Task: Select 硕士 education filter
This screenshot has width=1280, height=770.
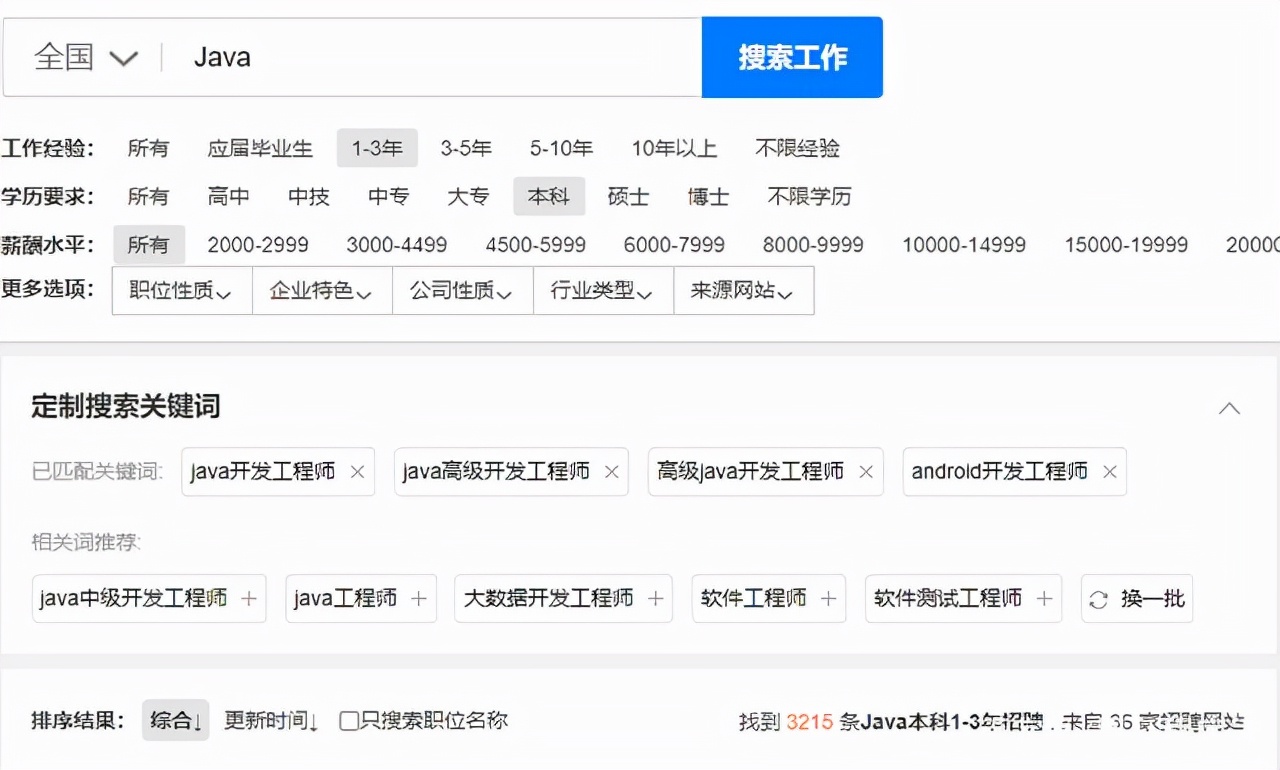Action: point(628,196)
